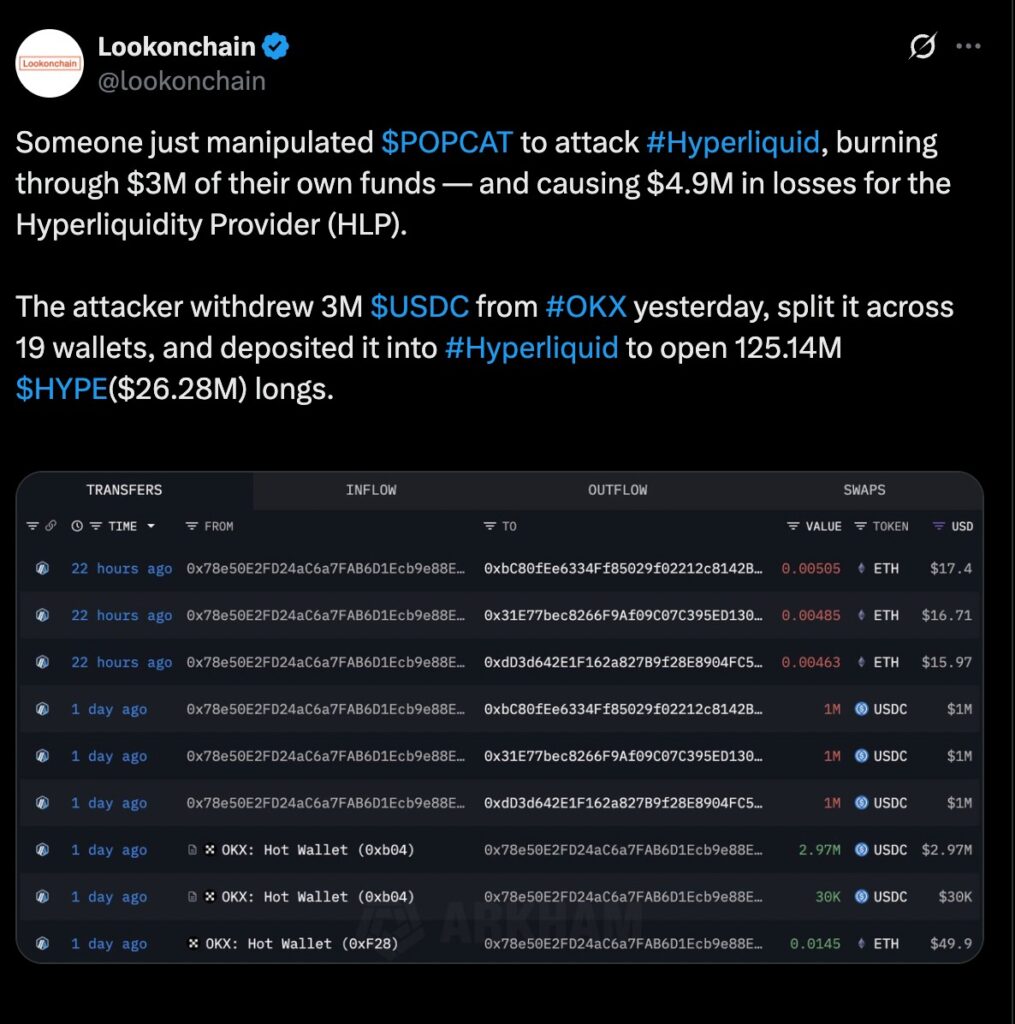The width and height of the screenshot is (1015, 1024).
Task: Click the Lookonchain profile avatar
Action: [x=50, y=63]
